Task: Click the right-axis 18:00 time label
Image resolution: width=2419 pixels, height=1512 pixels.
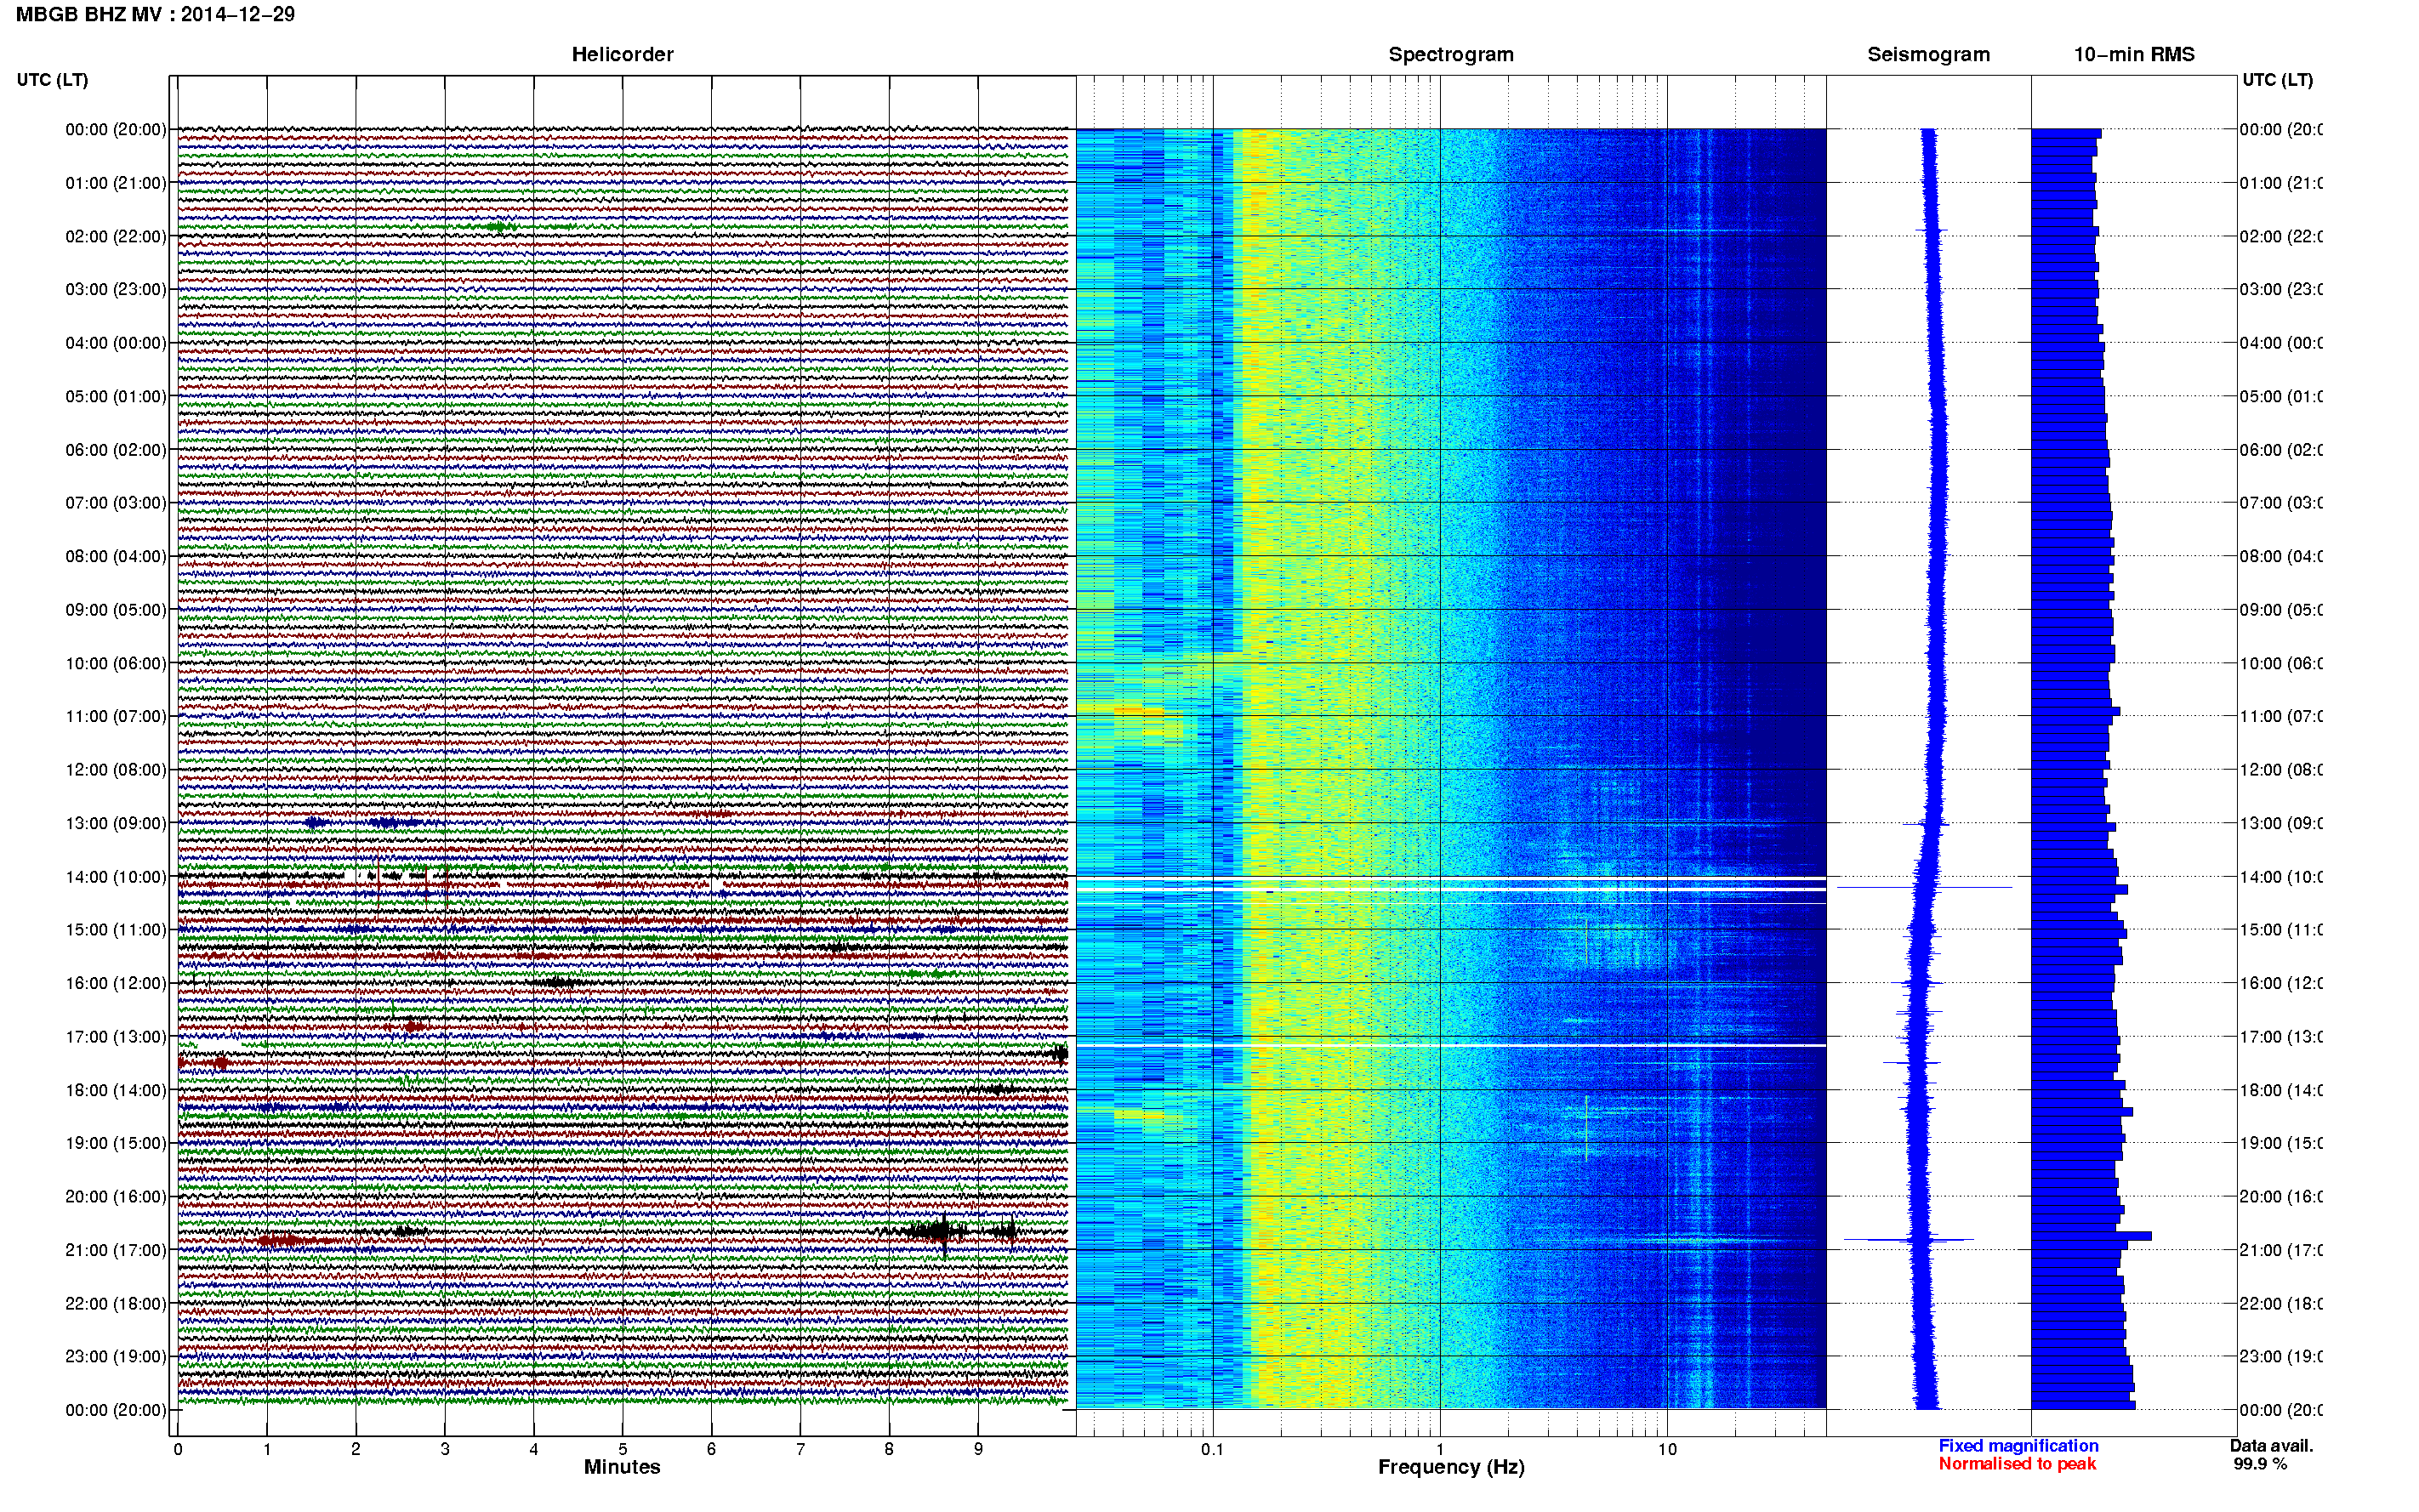Action: click(x=2281, y=1090)
